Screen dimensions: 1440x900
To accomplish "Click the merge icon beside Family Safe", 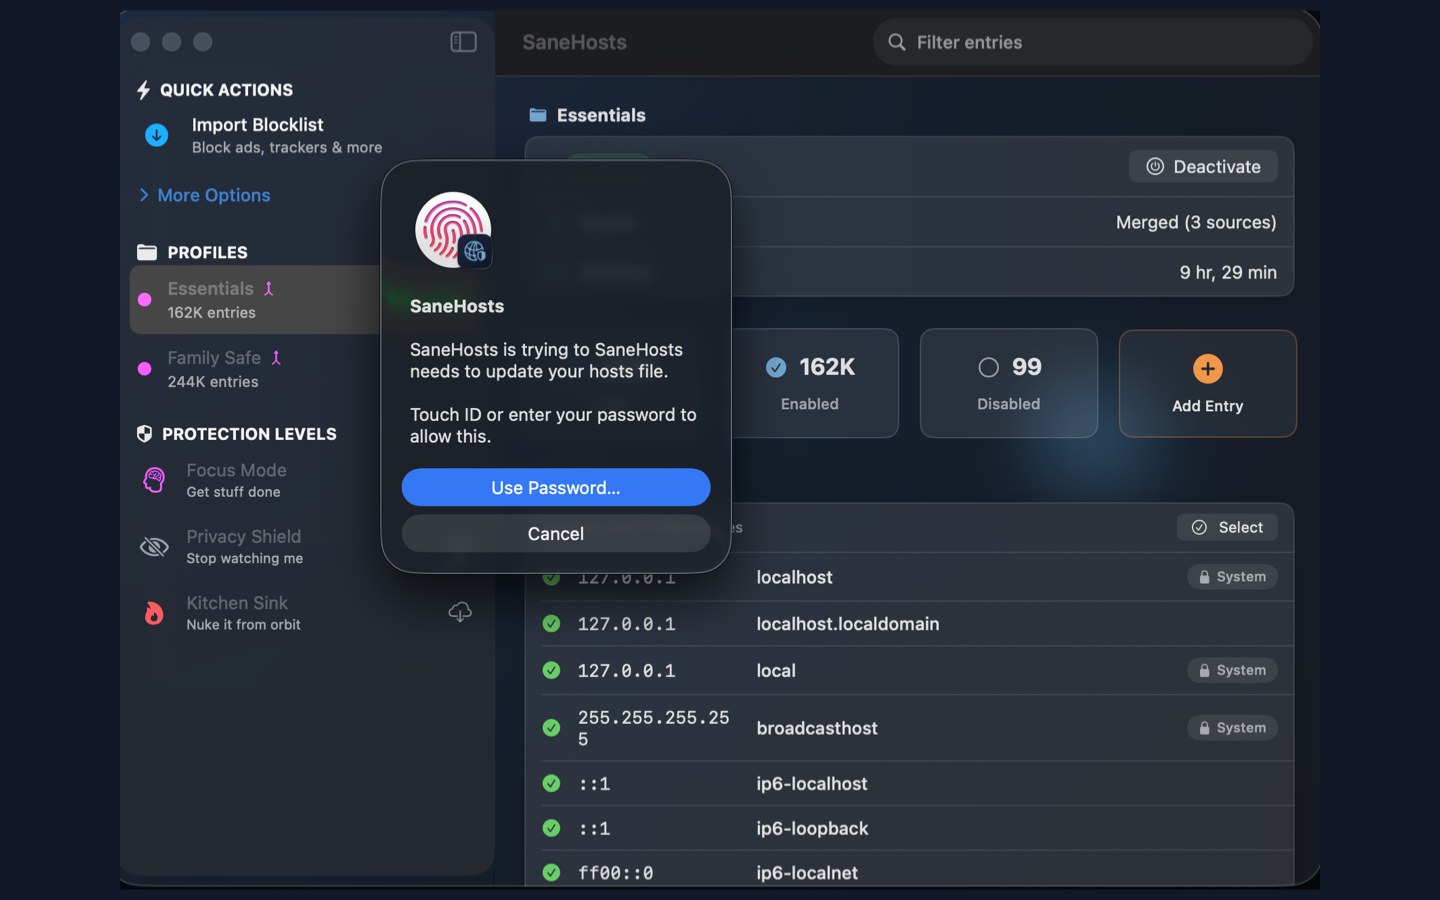I will coord(276,358).
